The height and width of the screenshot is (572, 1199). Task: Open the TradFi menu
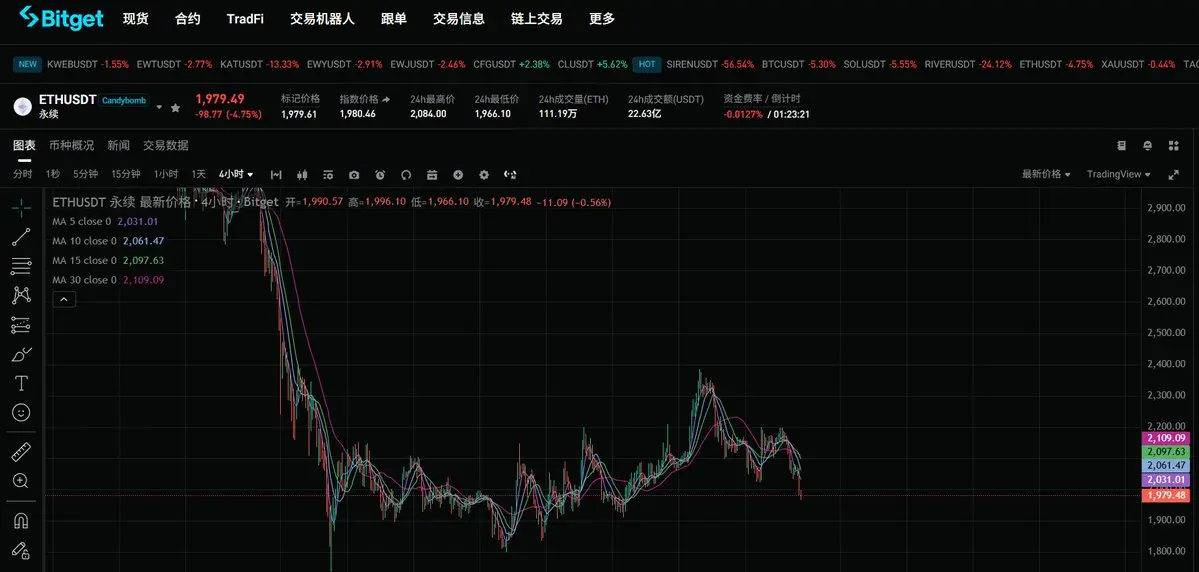point(245,19)
